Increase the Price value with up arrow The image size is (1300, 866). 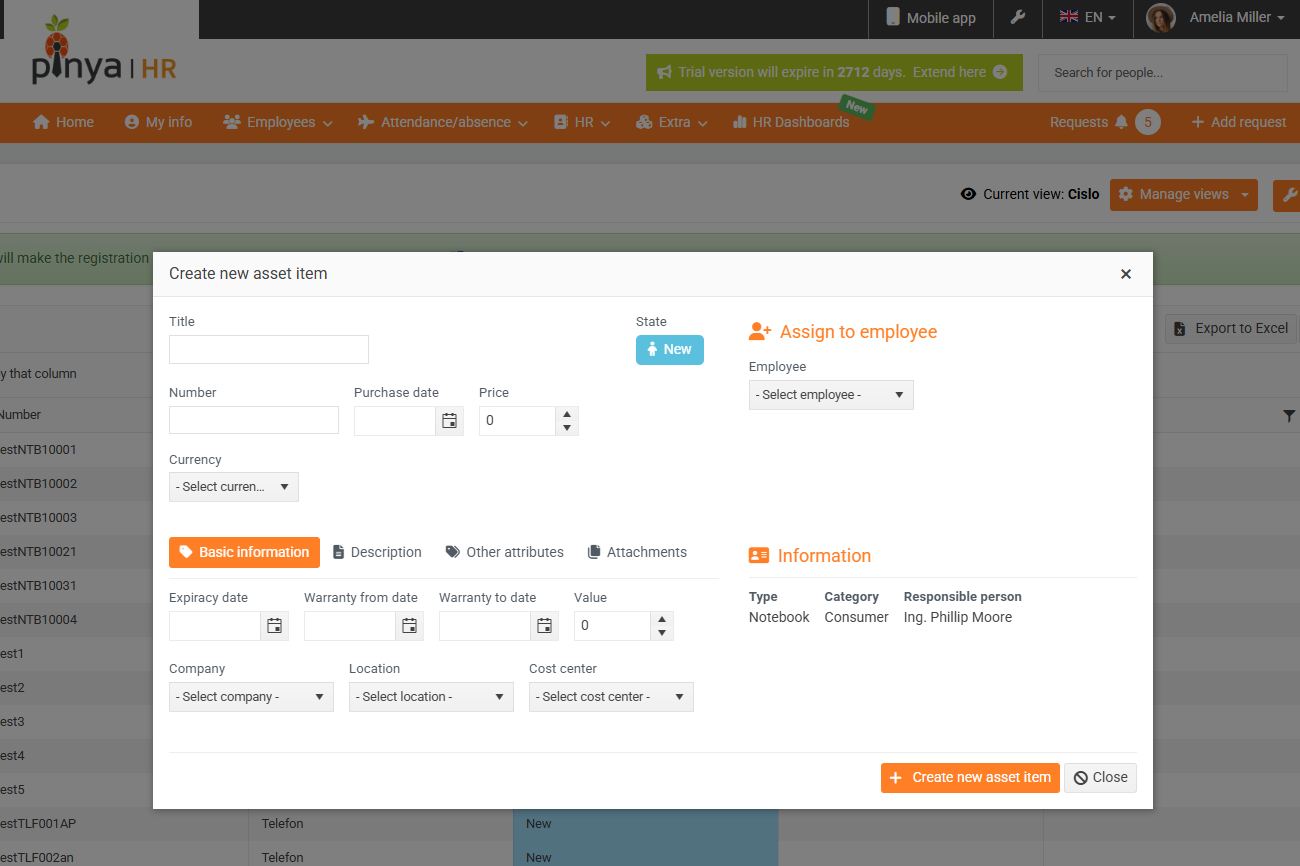pos(567,414)
